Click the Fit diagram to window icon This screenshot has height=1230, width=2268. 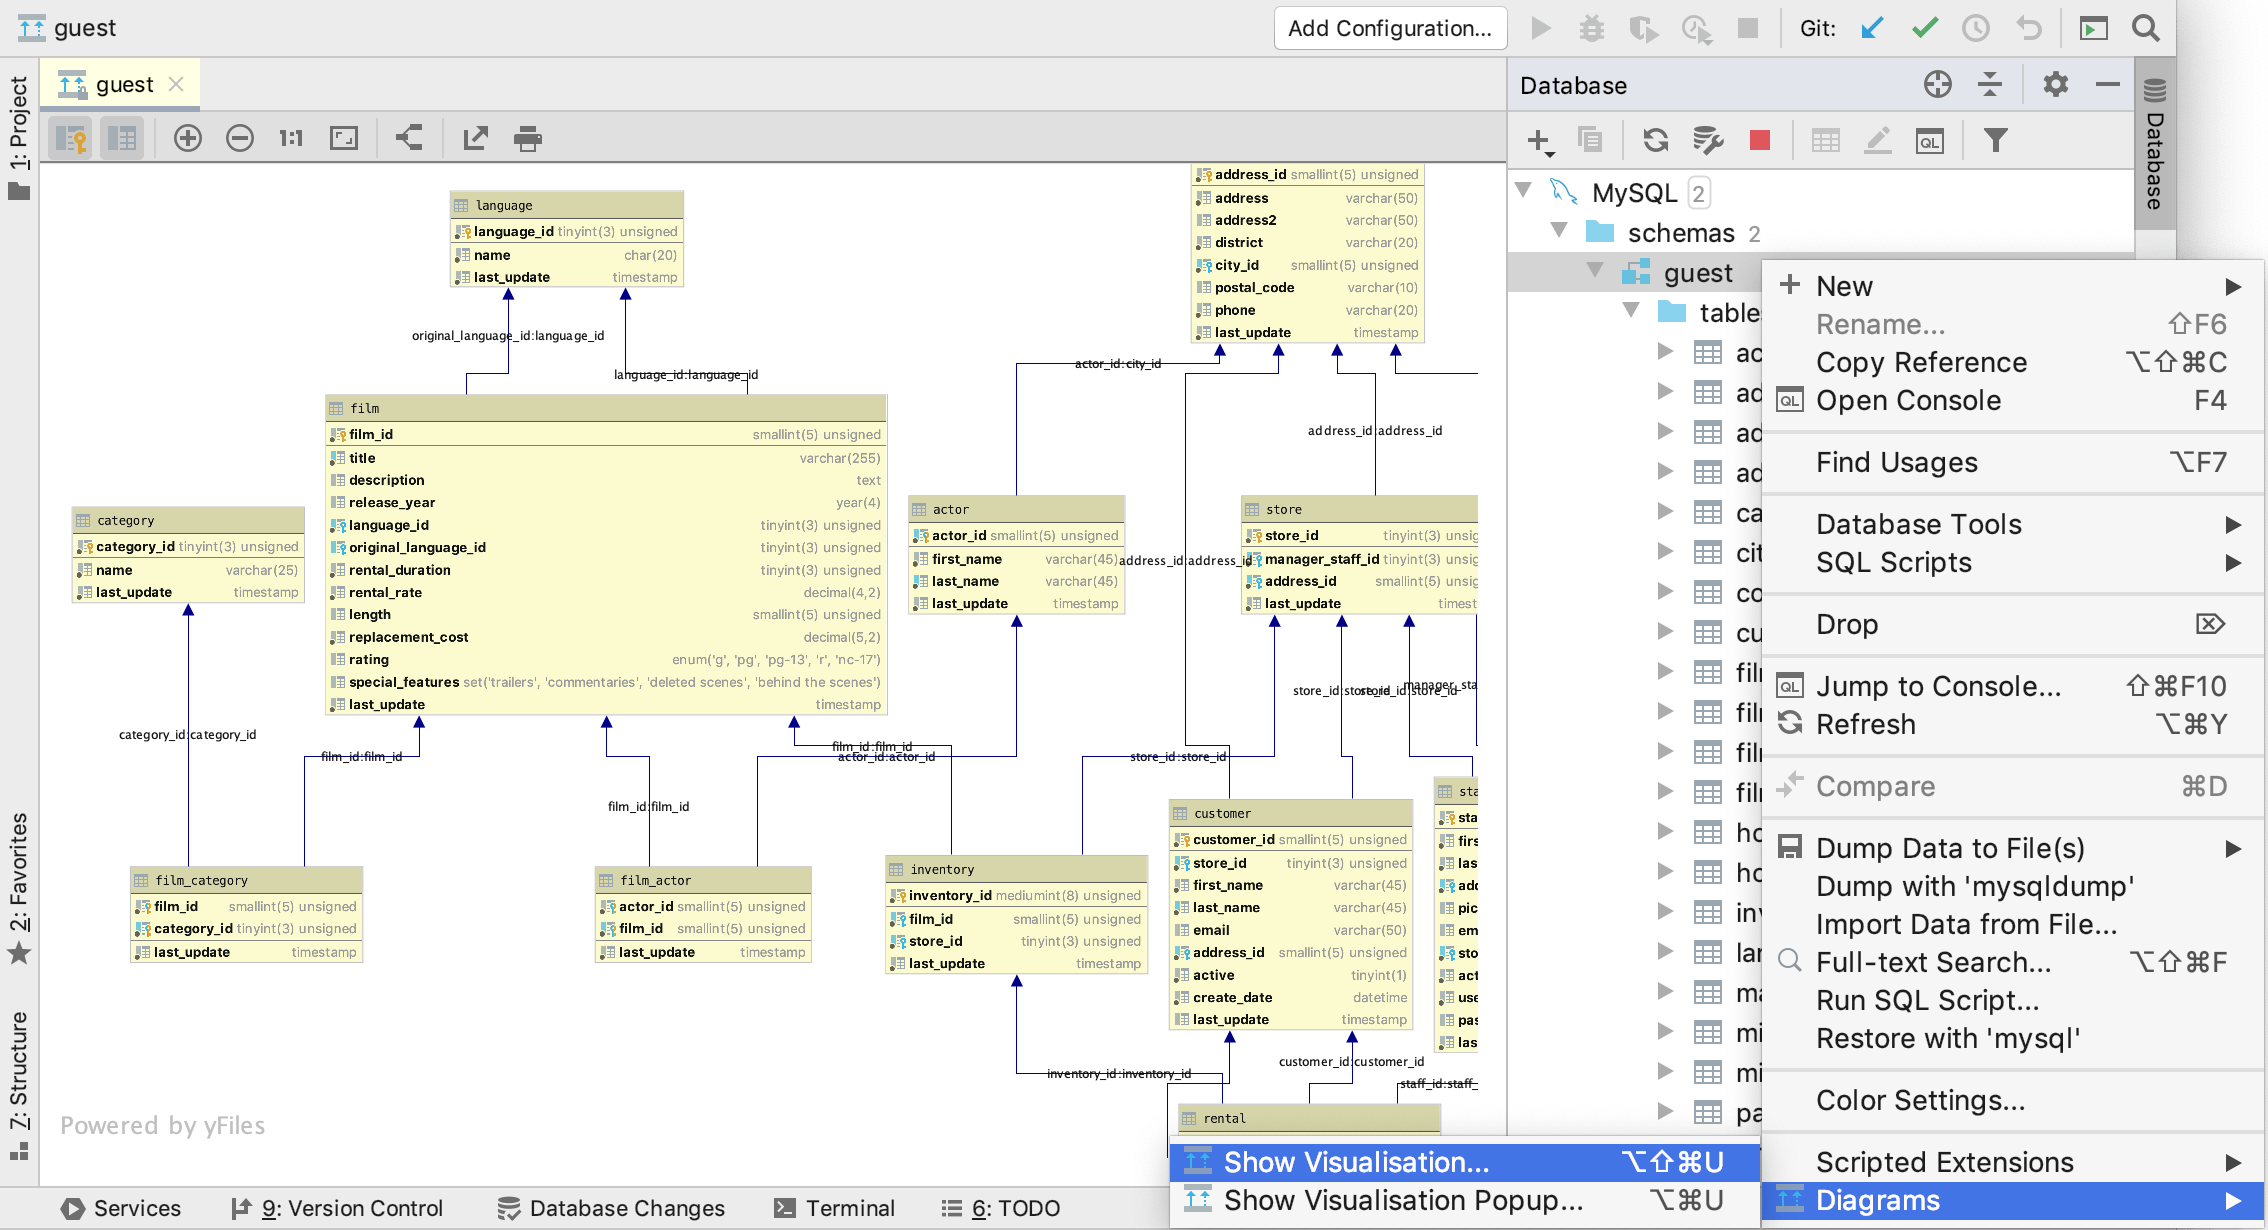(344, 139)
